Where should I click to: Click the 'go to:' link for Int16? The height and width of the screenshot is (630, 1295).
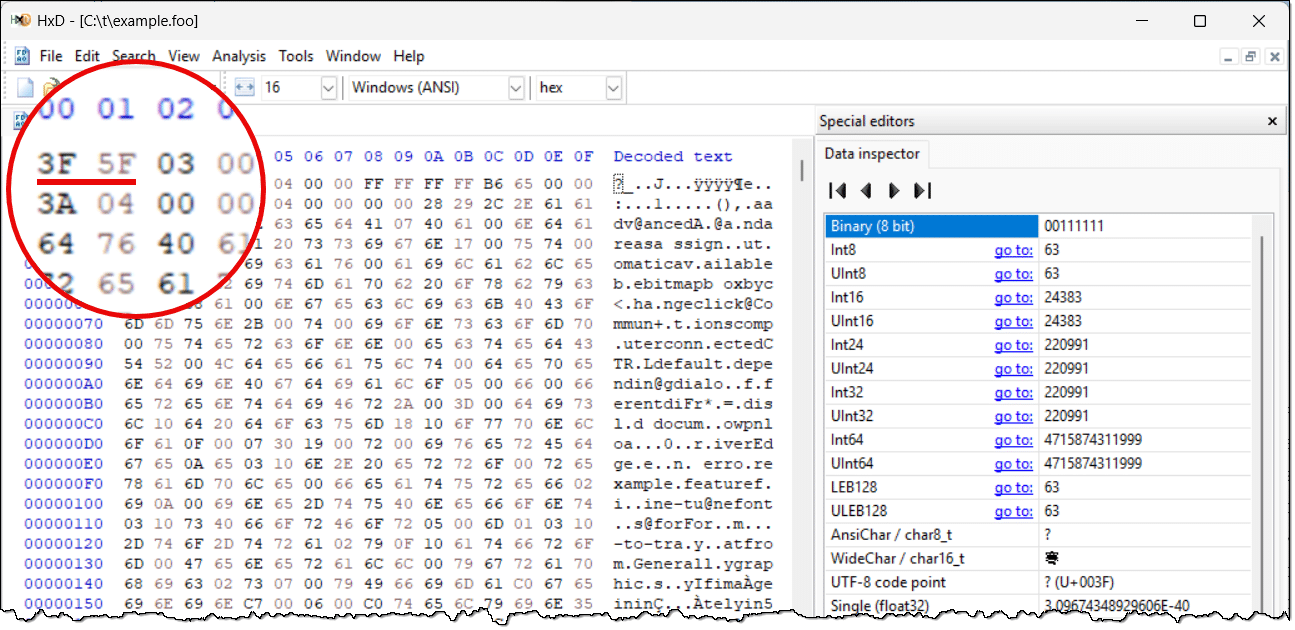tap(1013, 297)
